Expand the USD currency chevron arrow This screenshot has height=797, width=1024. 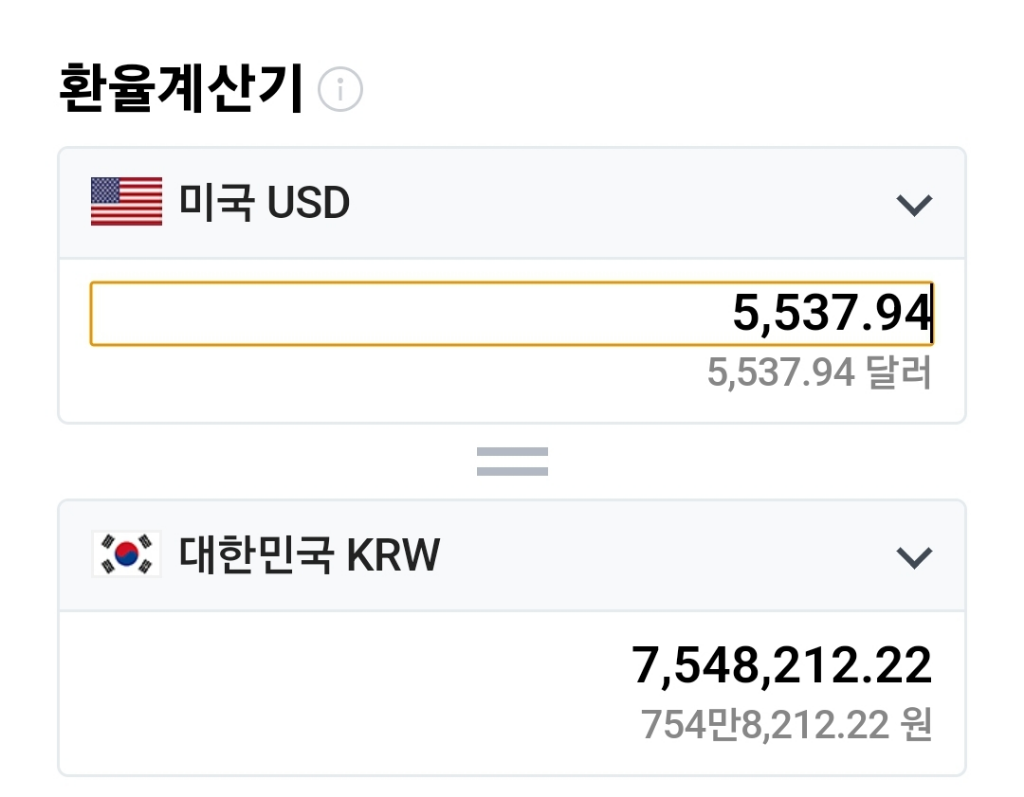point(914,205)
